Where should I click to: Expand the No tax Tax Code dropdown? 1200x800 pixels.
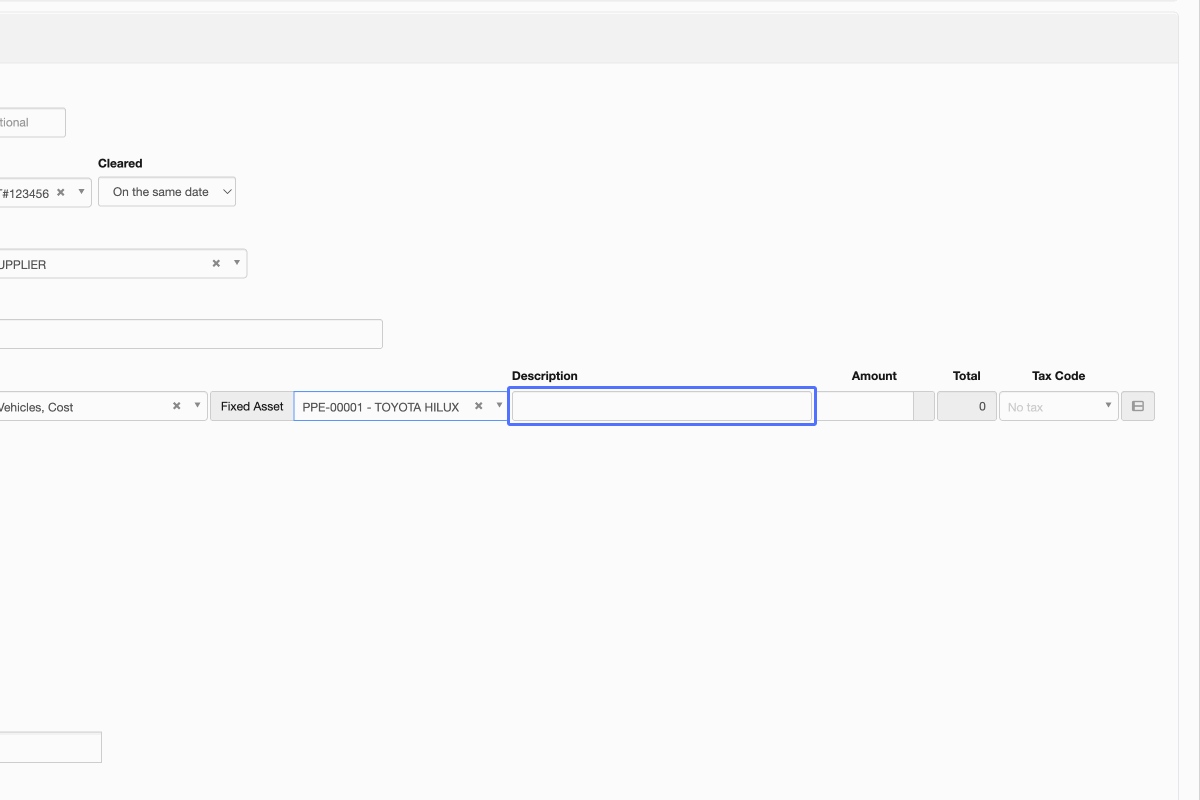pos(1108,406)
